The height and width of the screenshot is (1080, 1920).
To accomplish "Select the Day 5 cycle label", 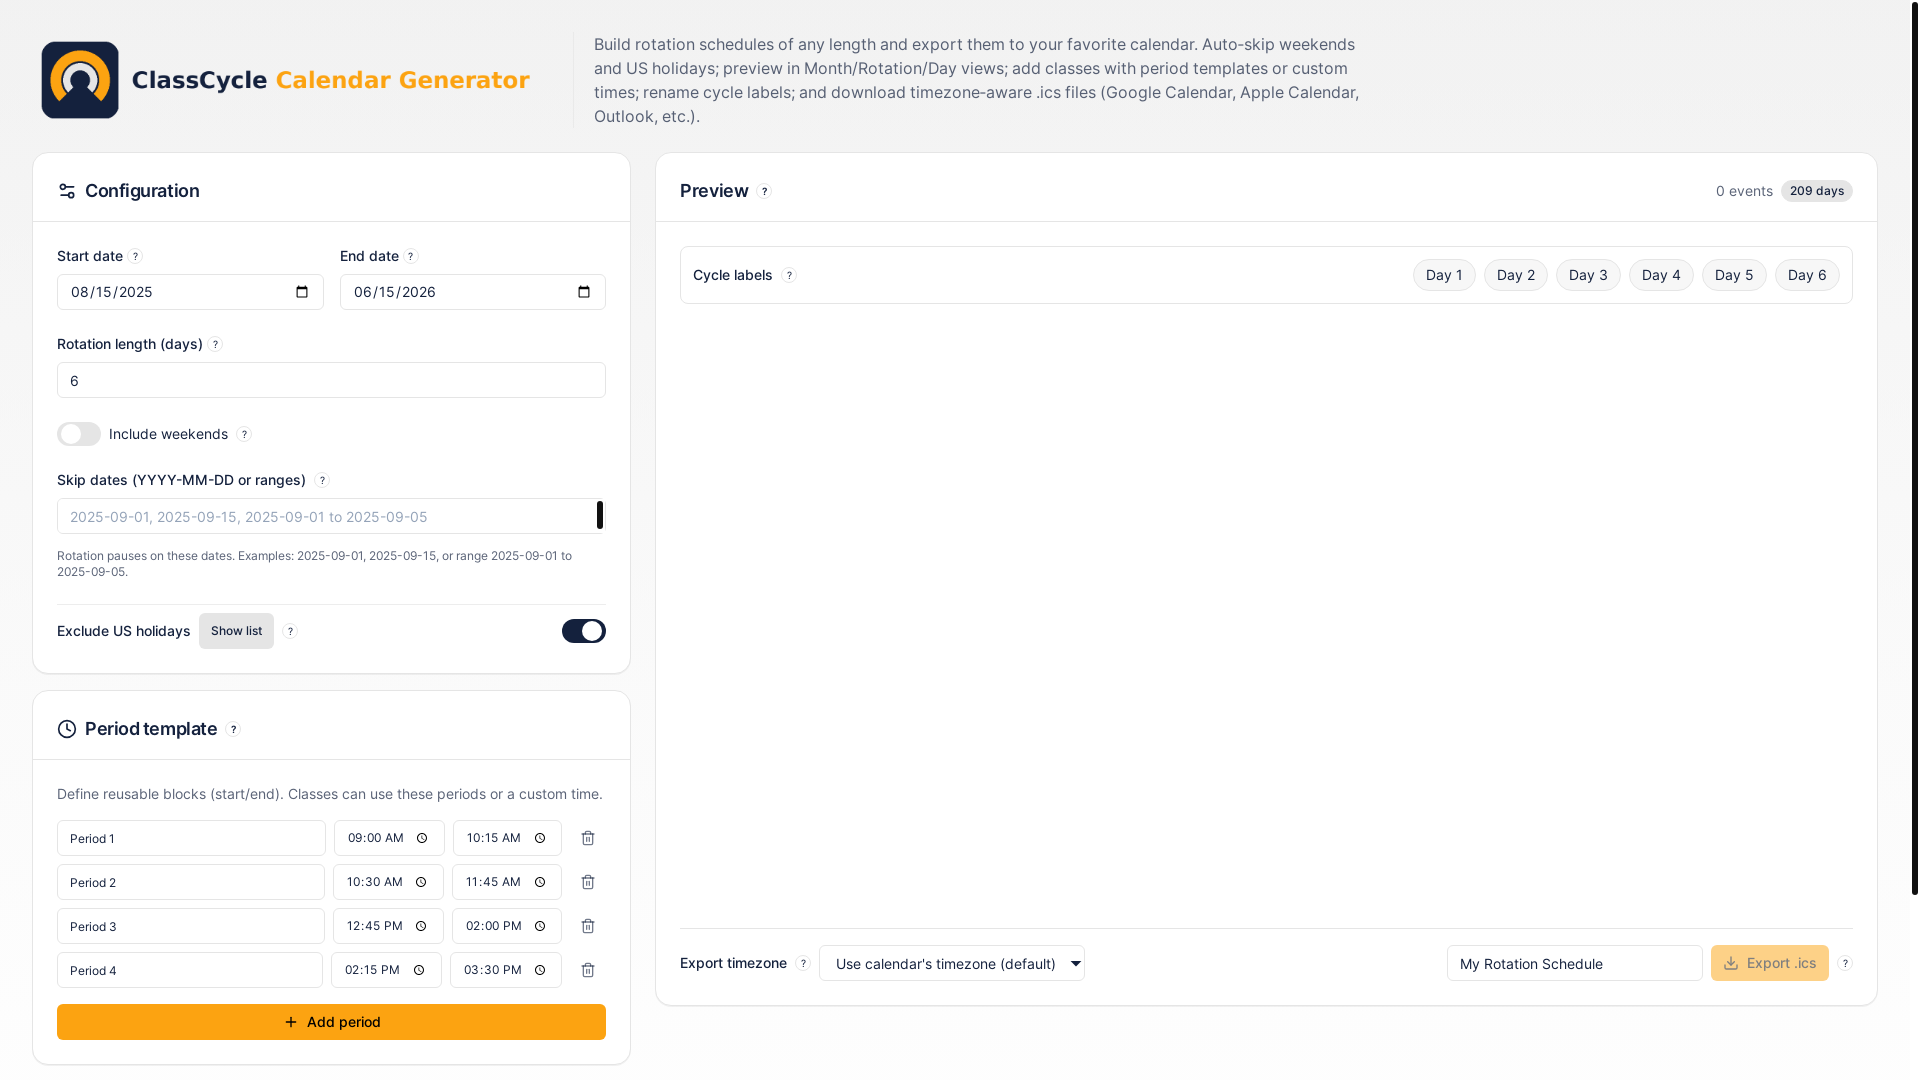I will pyautogui.click(x=1734, y=275).
